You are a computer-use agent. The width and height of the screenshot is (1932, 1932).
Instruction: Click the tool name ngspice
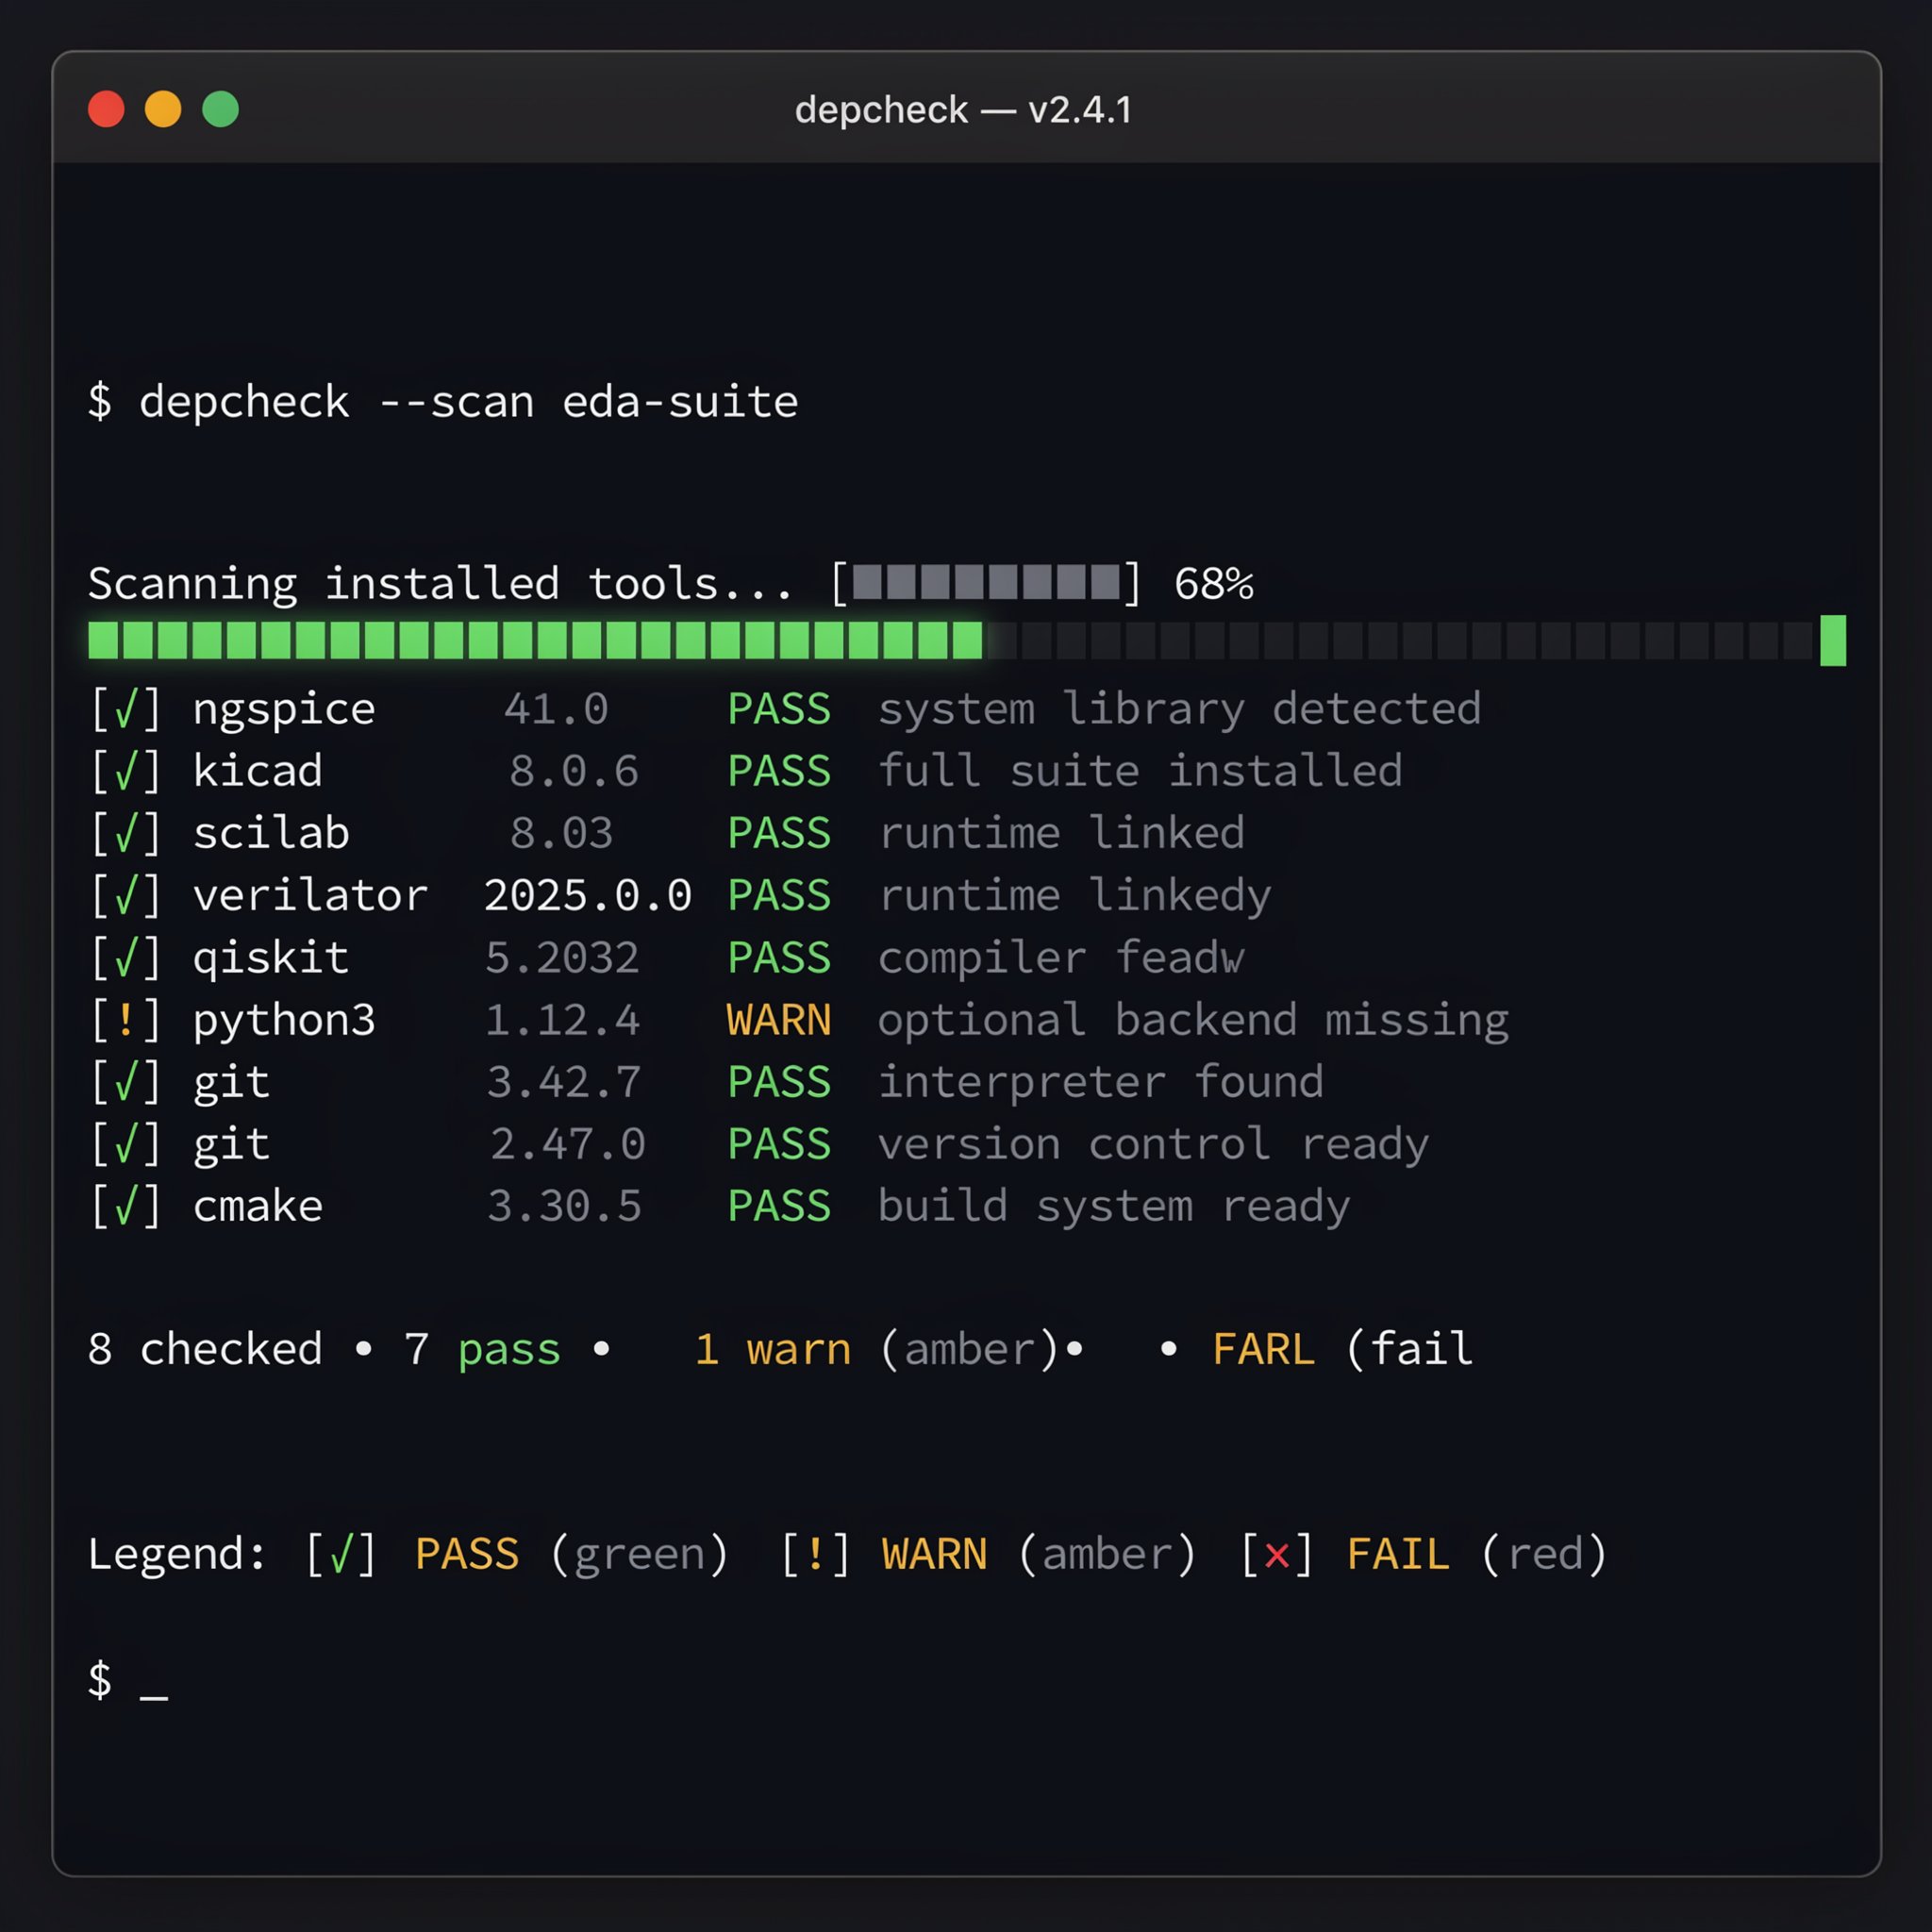[x=284, y=711]
